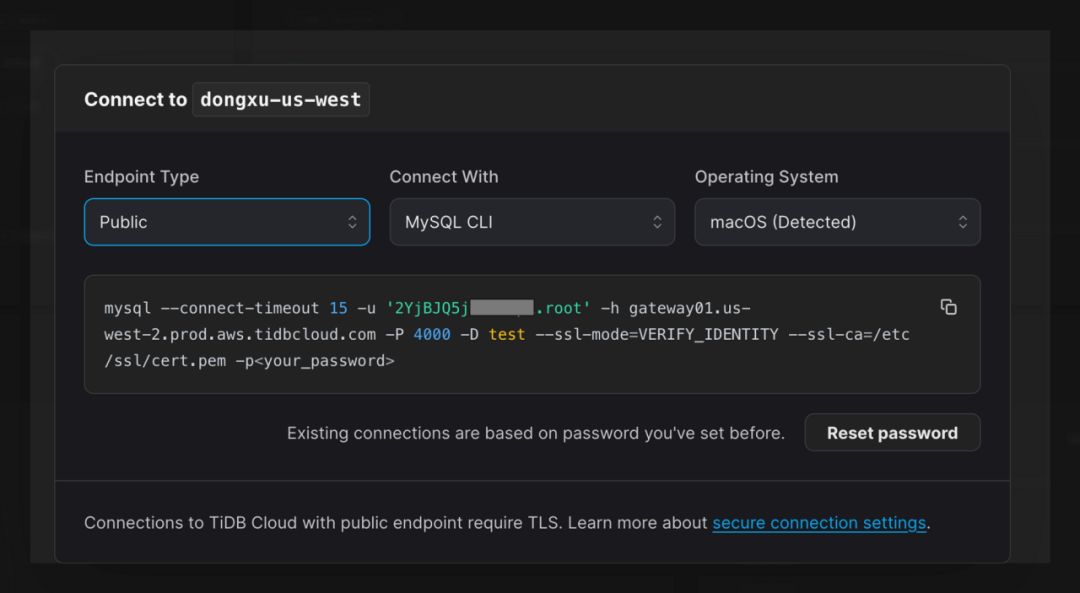Click the chevron arrows beside macOS (Detected)
This screenshot has width=1080, height=593.
[962, 222]
